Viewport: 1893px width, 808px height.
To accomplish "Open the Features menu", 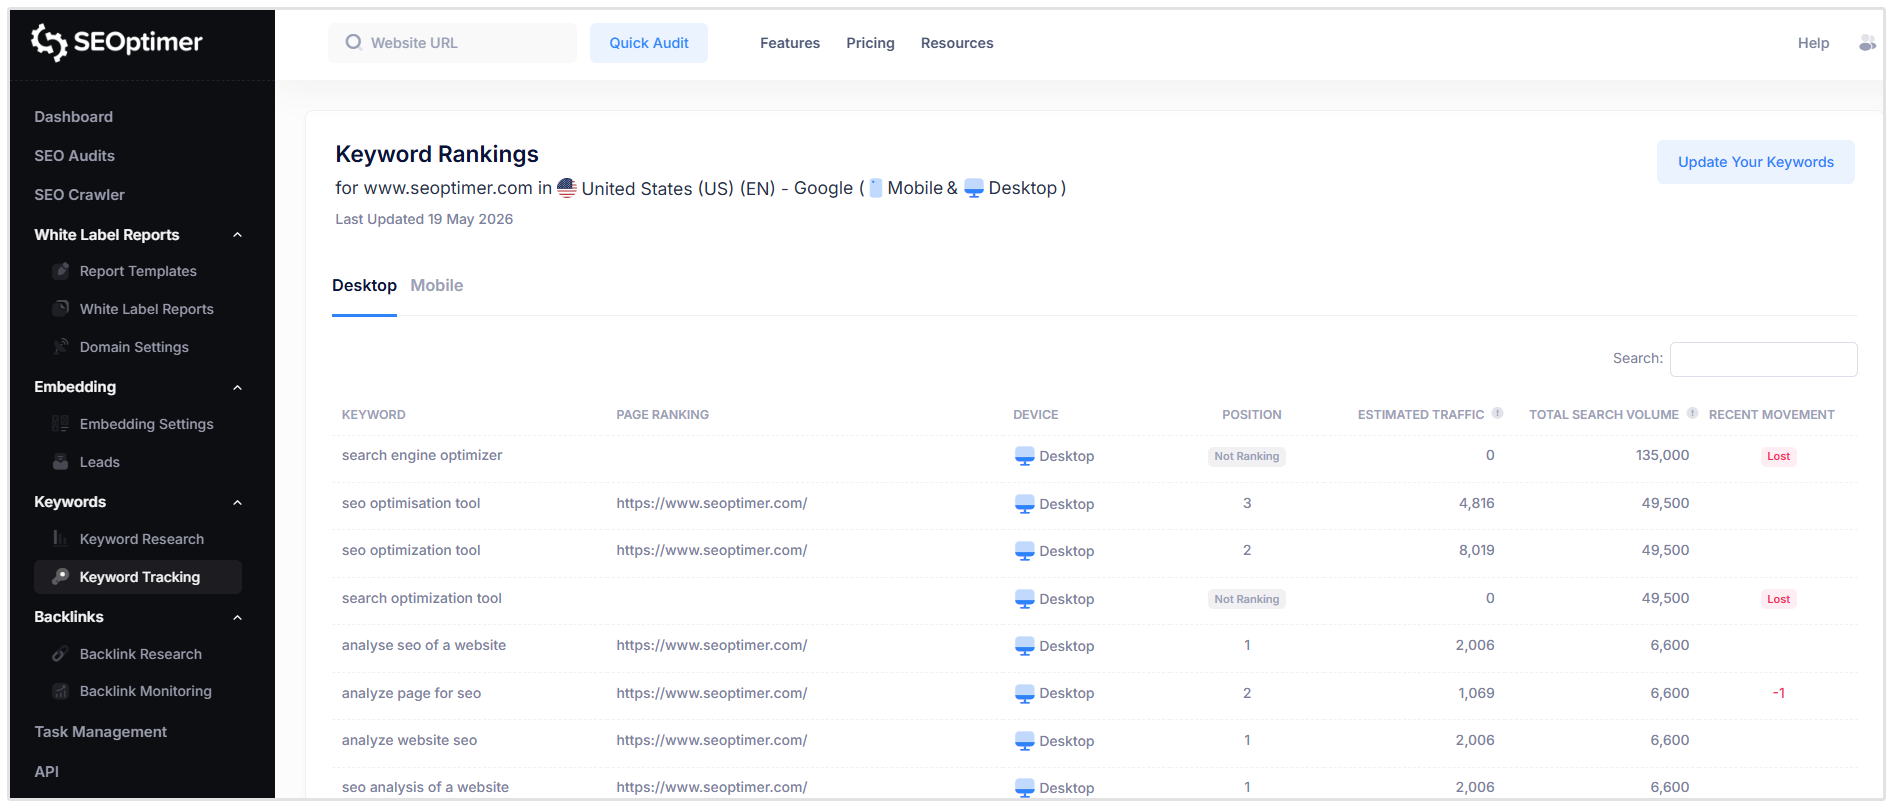I will 790,43.
